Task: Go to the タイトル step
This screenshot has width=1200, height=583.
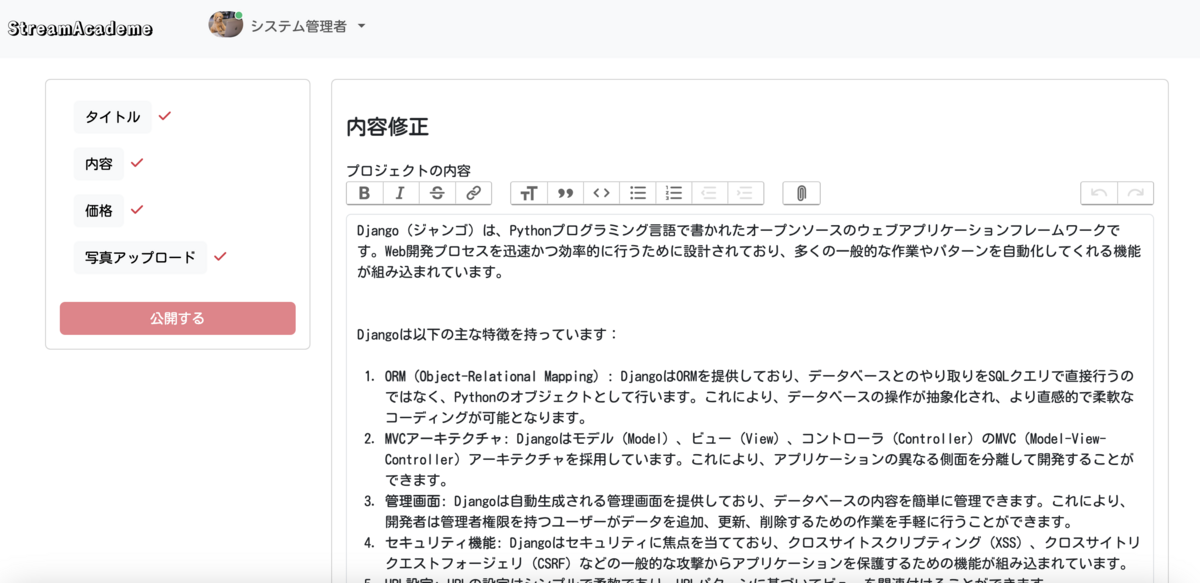Action: [113, 117]
